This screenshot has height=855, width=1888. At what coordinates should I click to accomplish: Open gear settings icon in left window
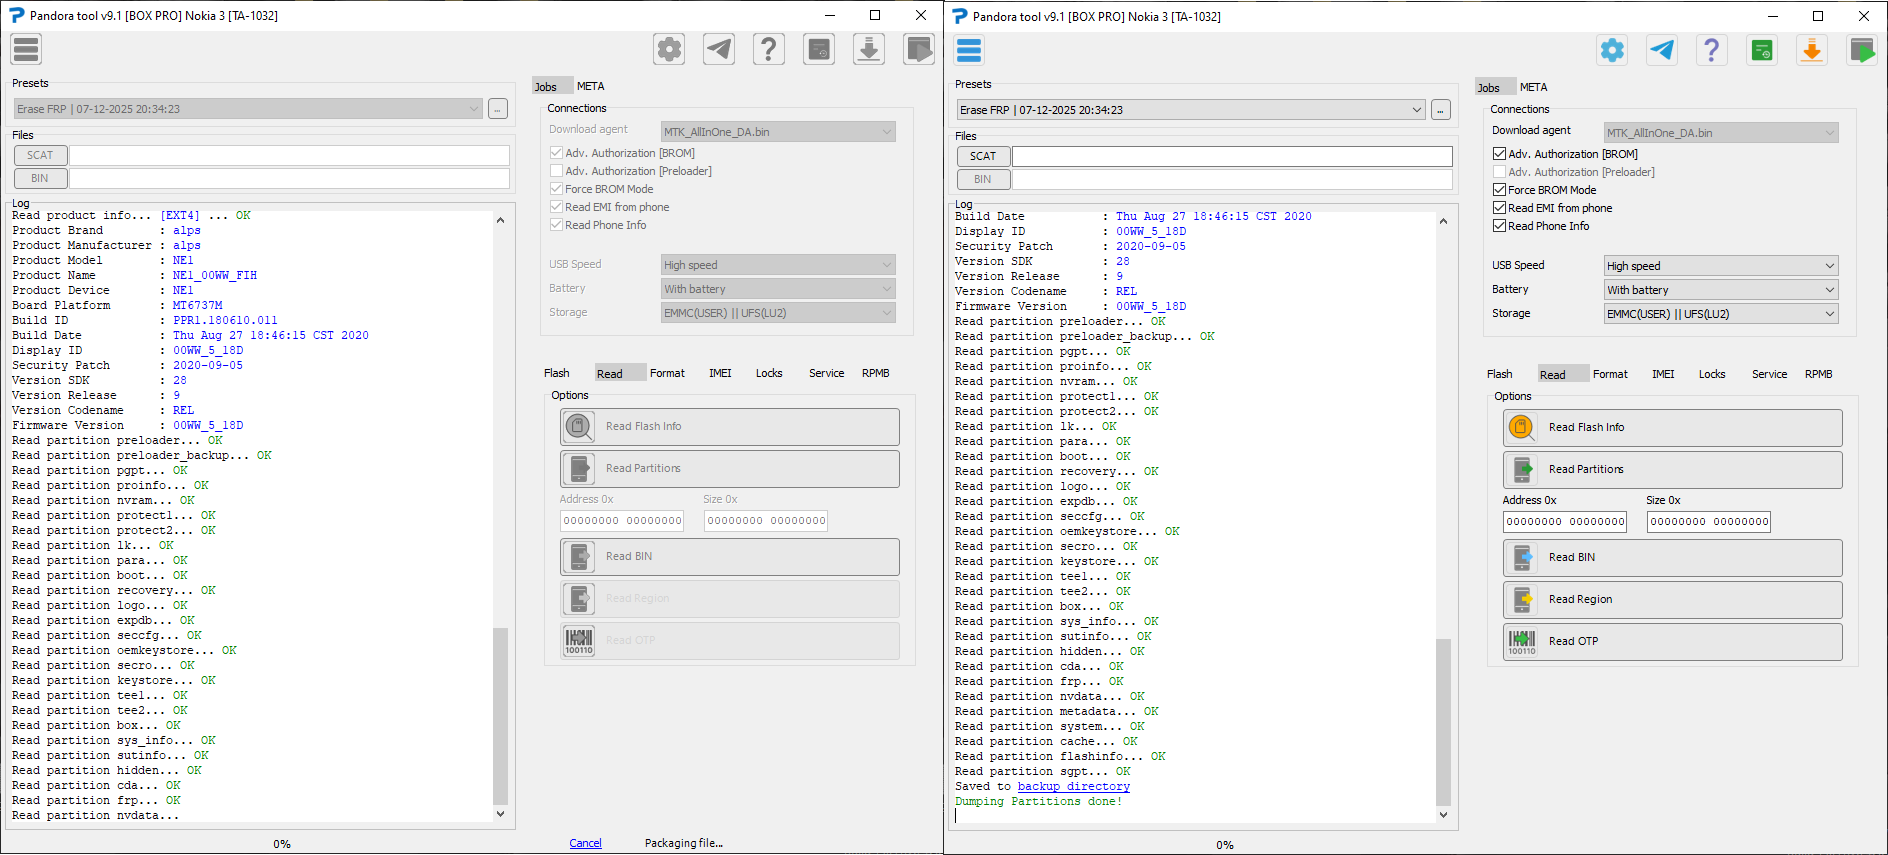tap(669, 49)
